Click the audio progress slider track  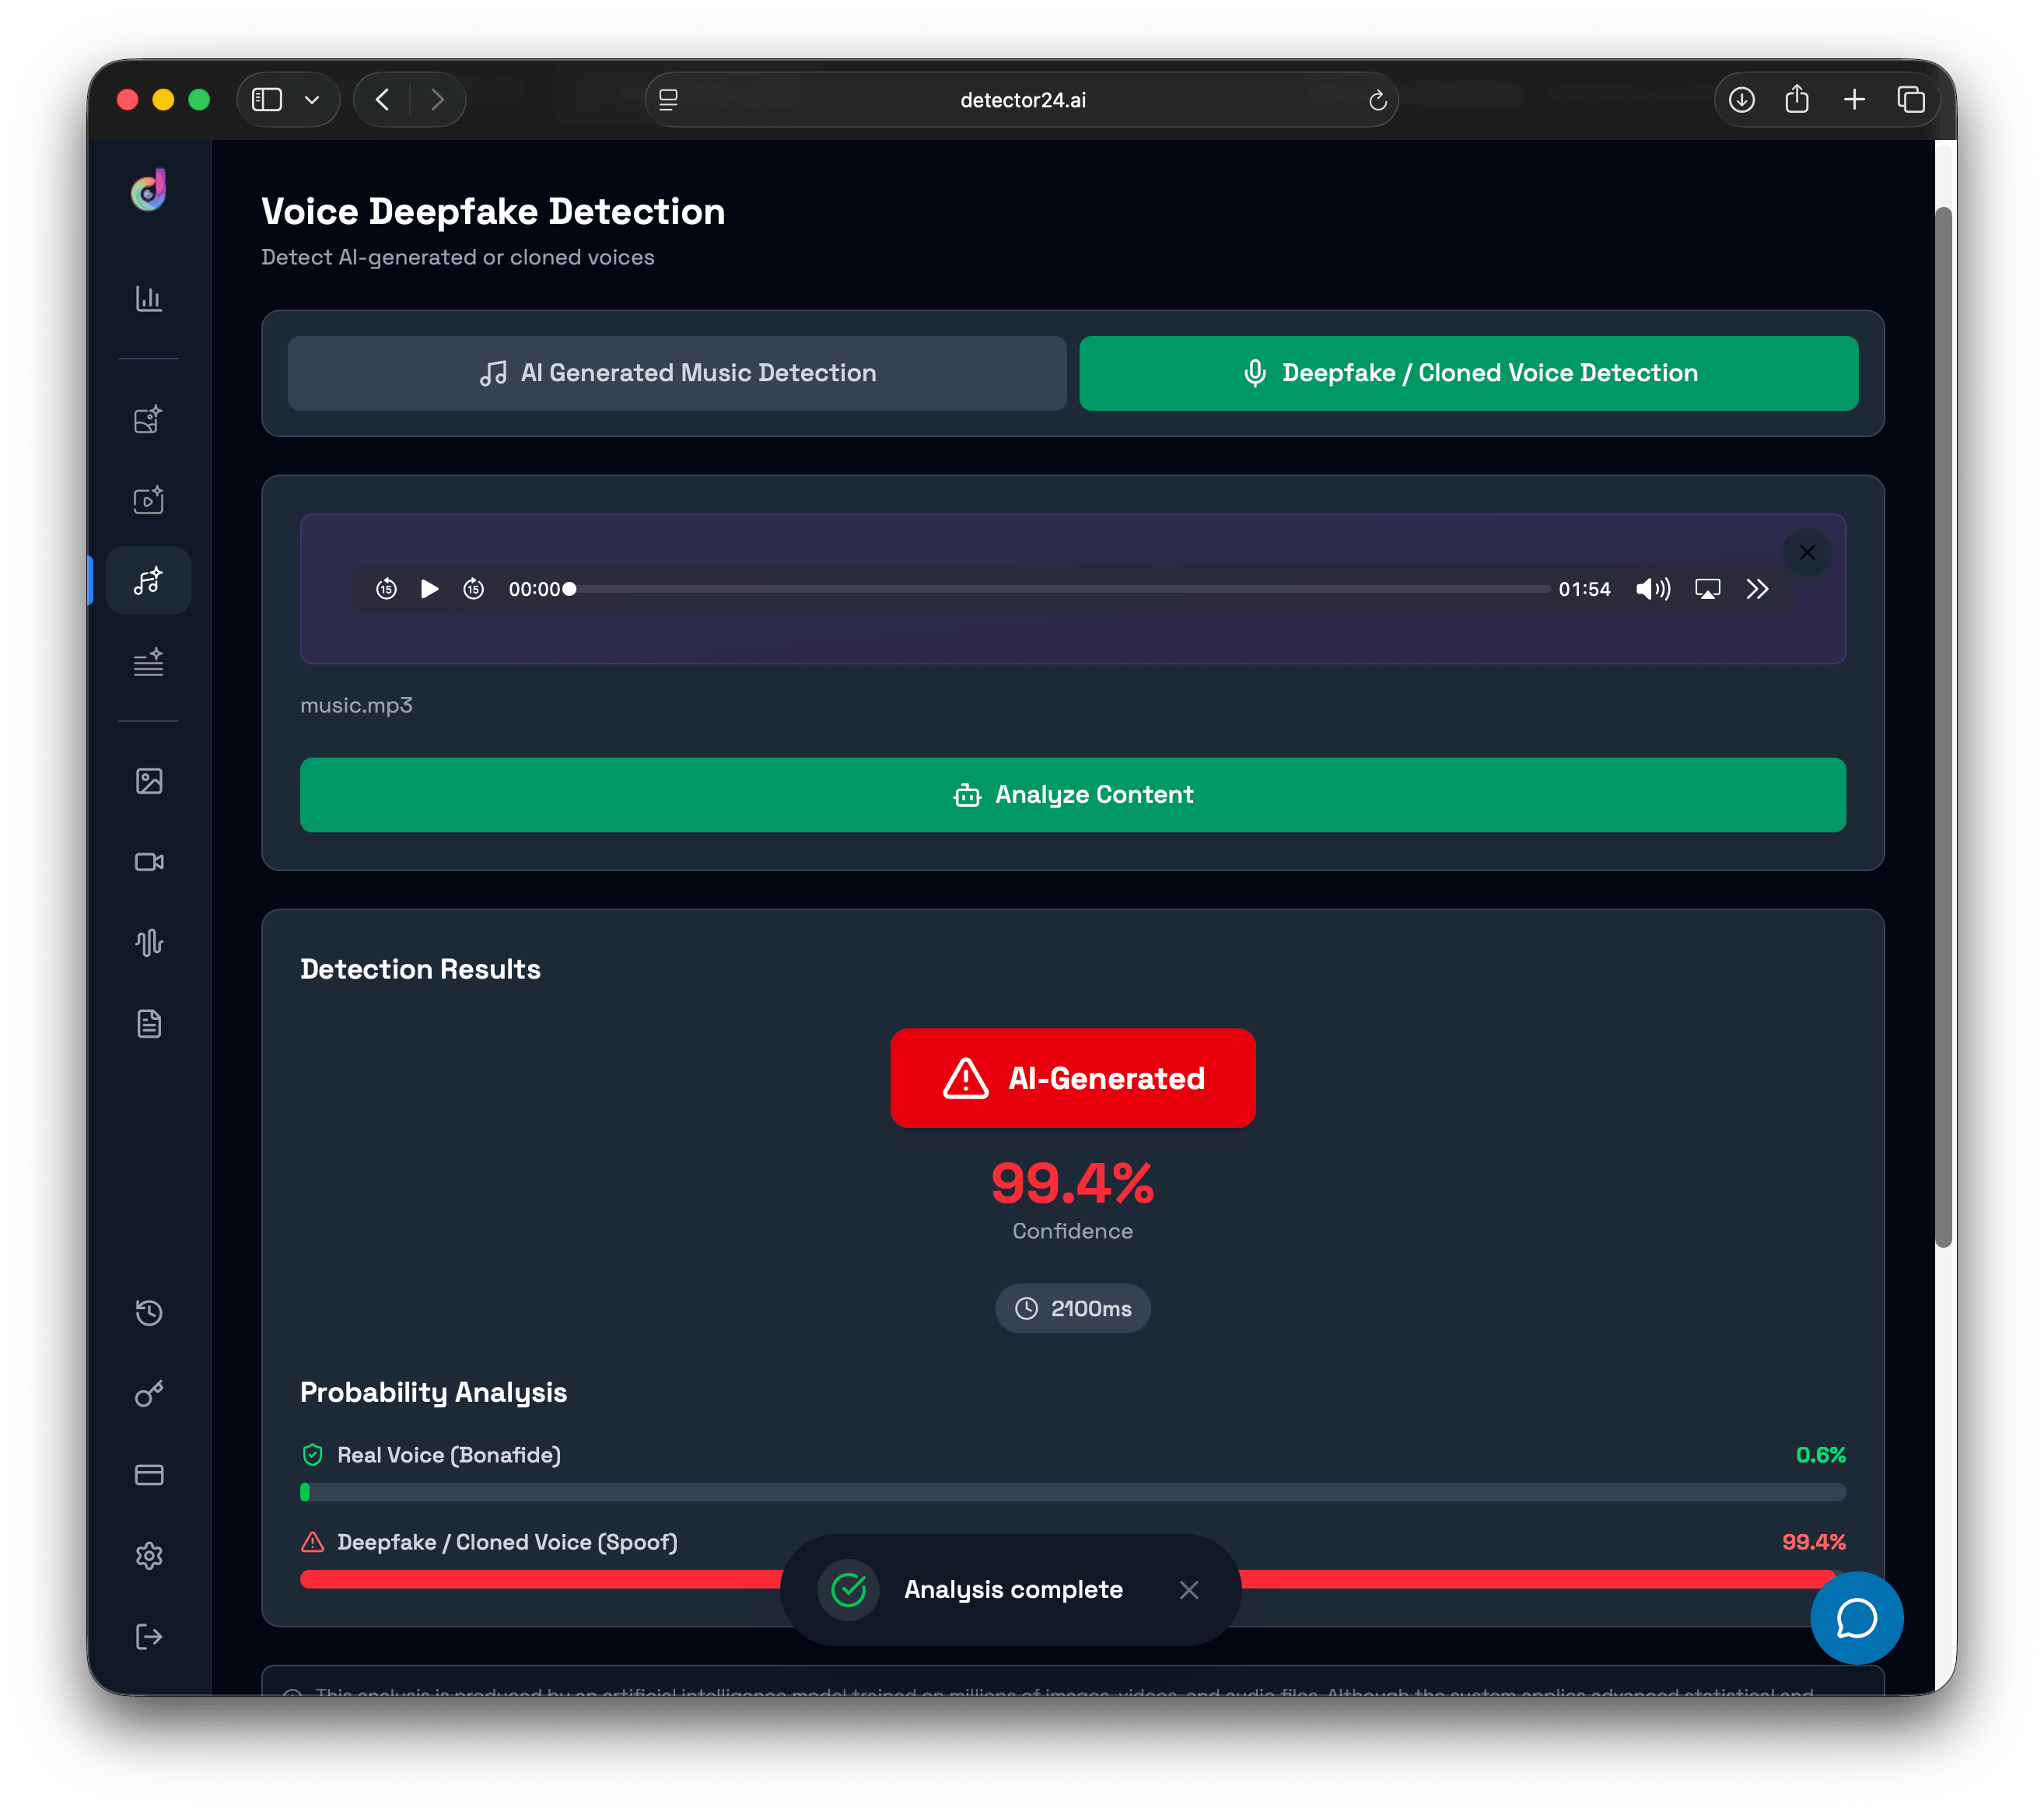[1060, 589]
